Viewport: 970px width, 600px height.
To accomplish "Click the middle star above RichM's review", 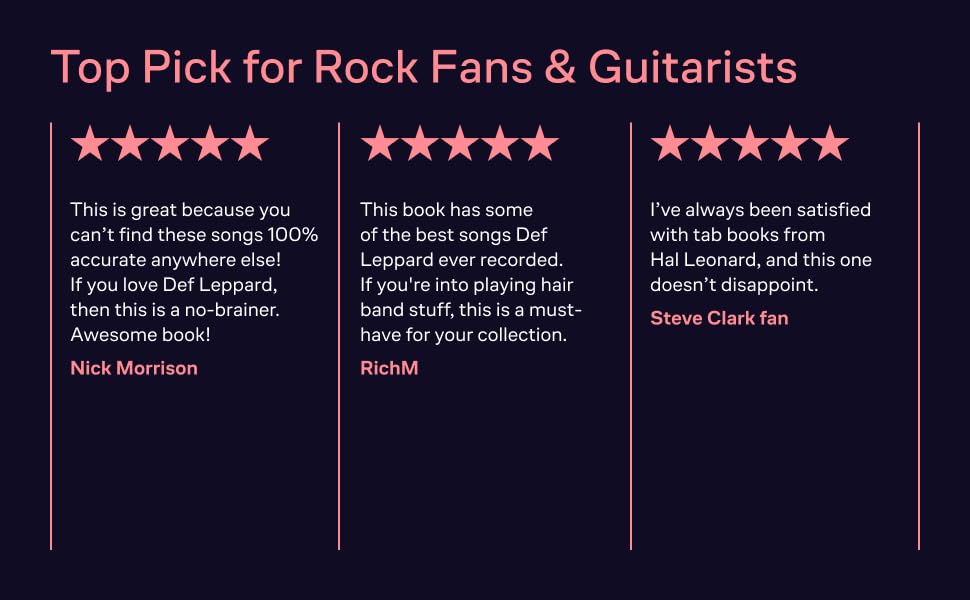I will tap(460, 144).
